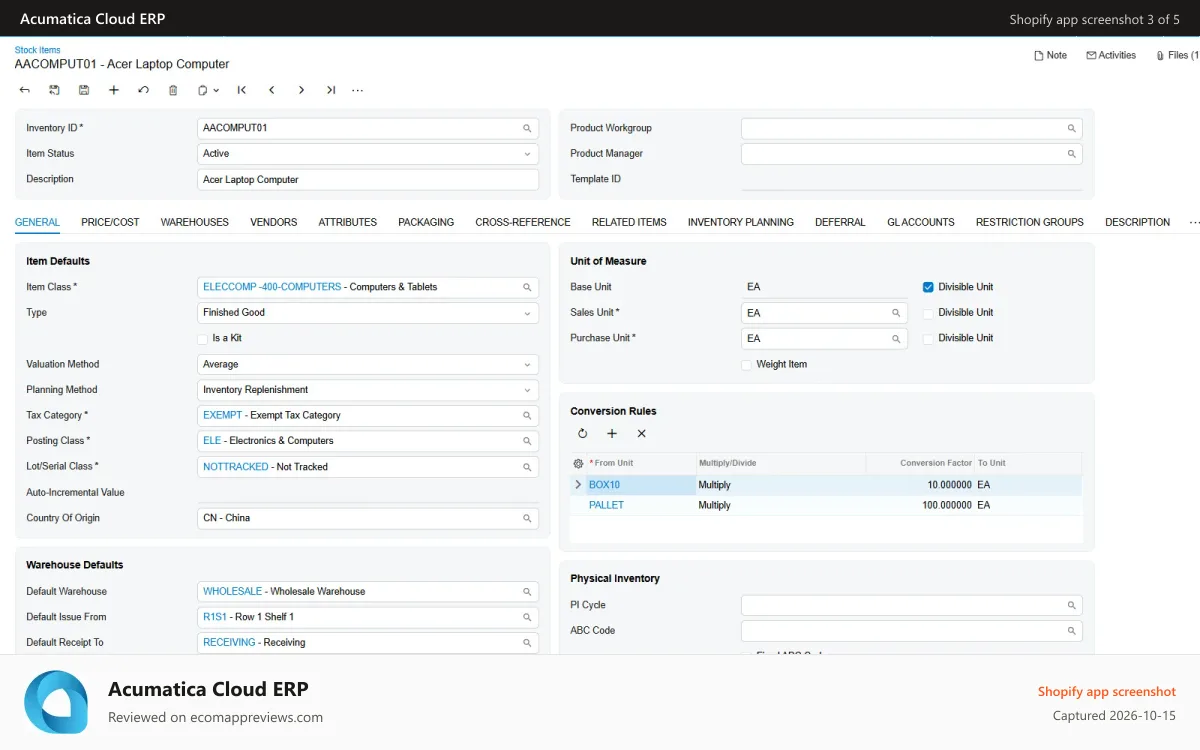Switch to the WAREHOUSES tab
The image size is (1200, 750).
[x=195, y=222]
